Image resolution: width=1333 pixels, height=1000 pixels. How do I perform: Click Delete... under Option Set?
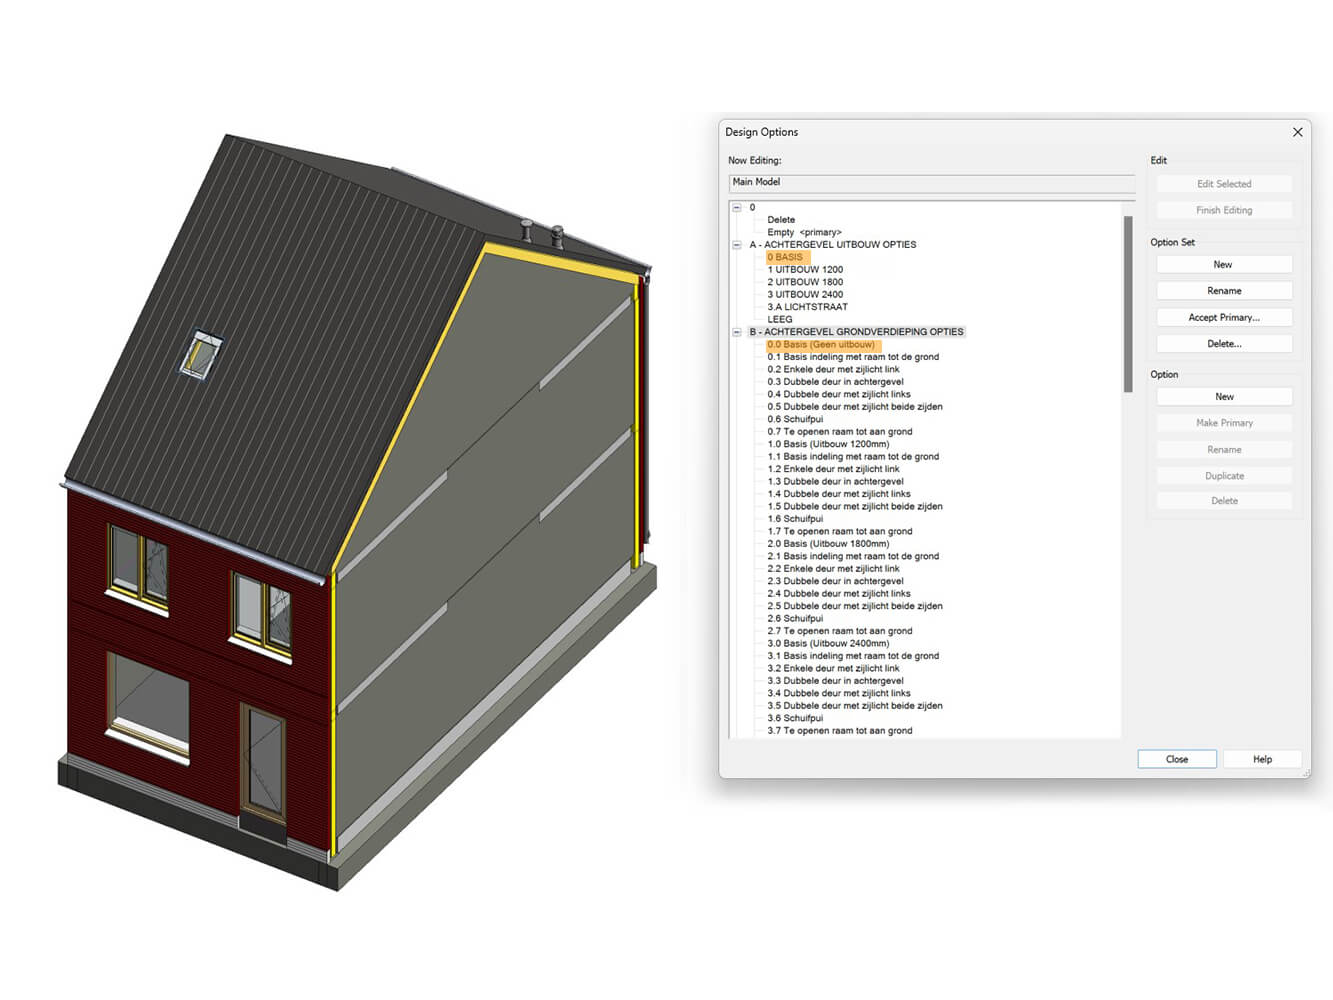point(1223,344)
